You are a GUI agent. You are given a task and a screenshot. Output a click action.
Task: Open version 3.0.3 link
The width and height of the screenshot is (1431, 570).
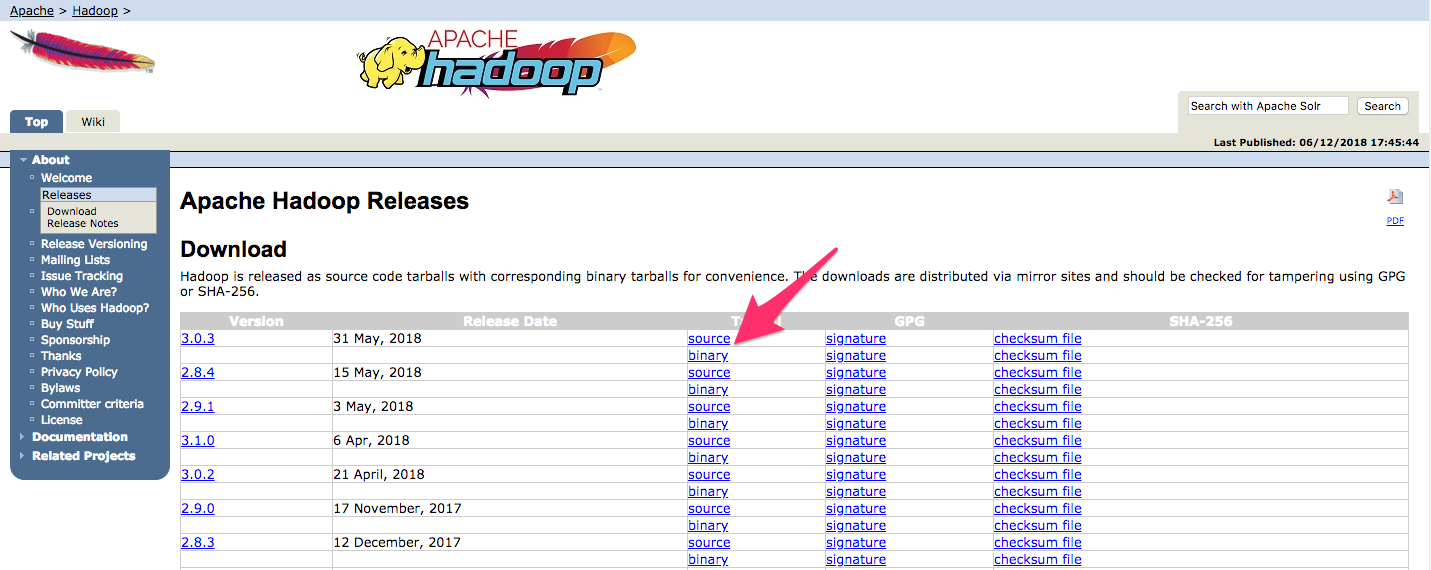pyautogui.click(x=197, y=338)
